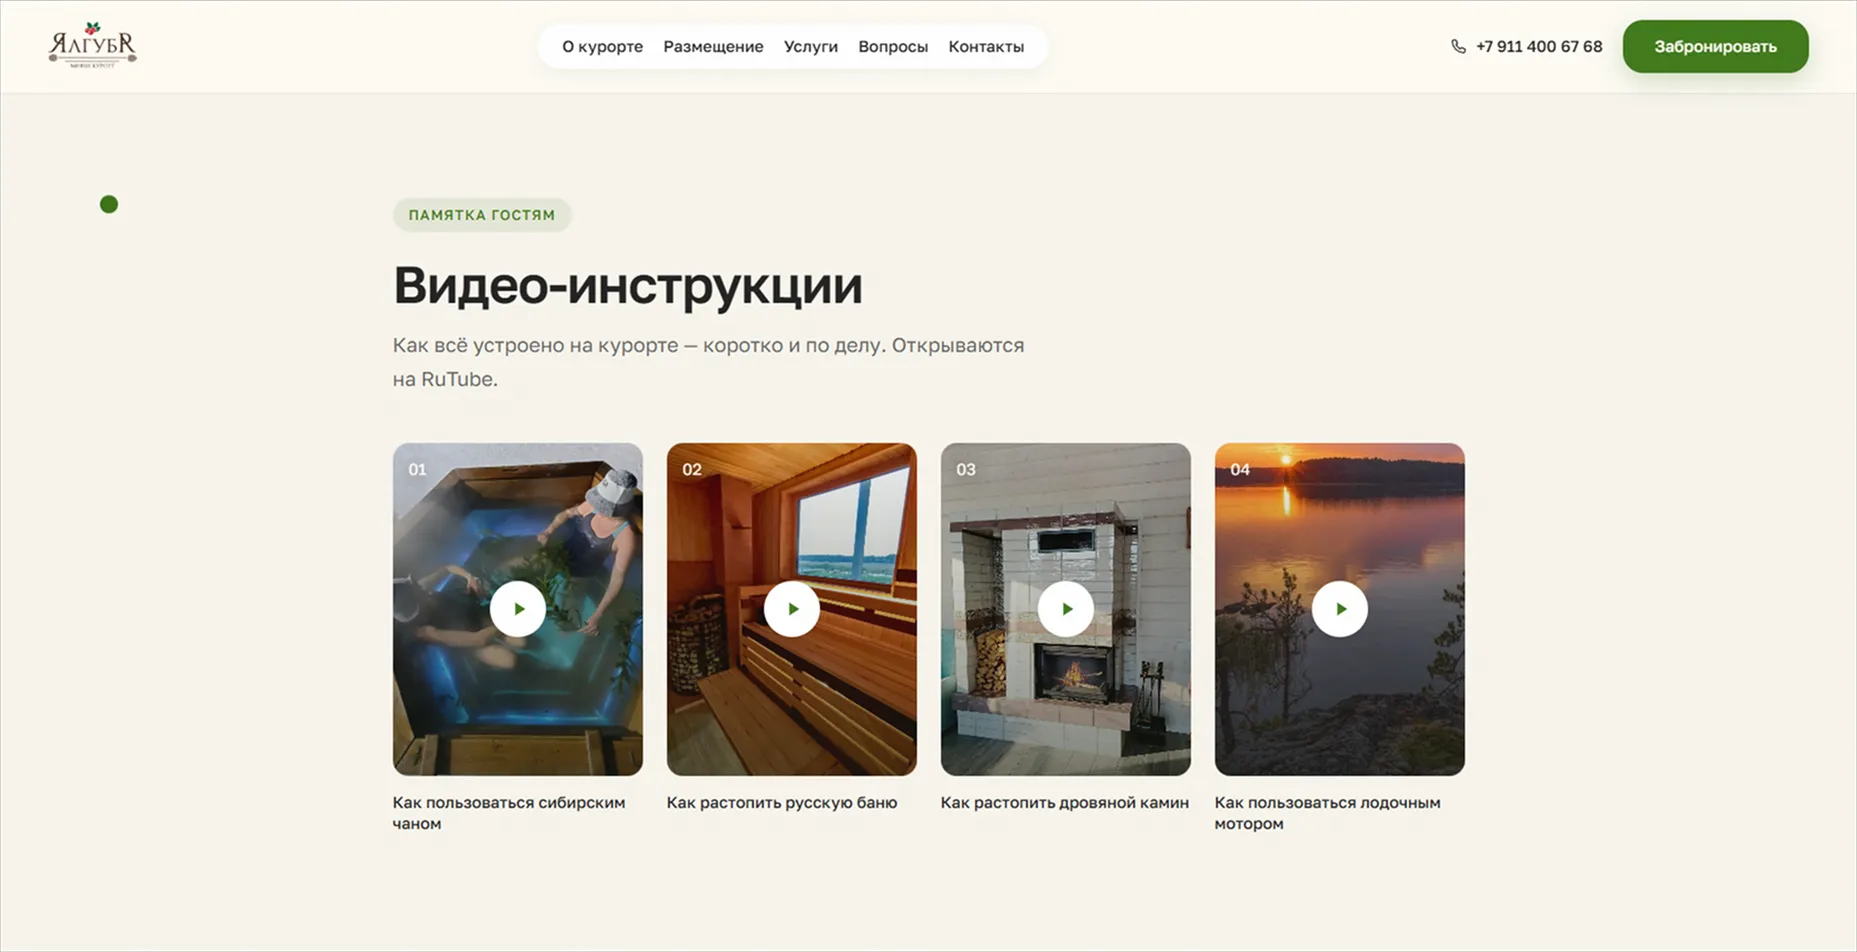This screenshot has width=1857, height=952.
Task: Play the Russian banya video
Action: 792,609
